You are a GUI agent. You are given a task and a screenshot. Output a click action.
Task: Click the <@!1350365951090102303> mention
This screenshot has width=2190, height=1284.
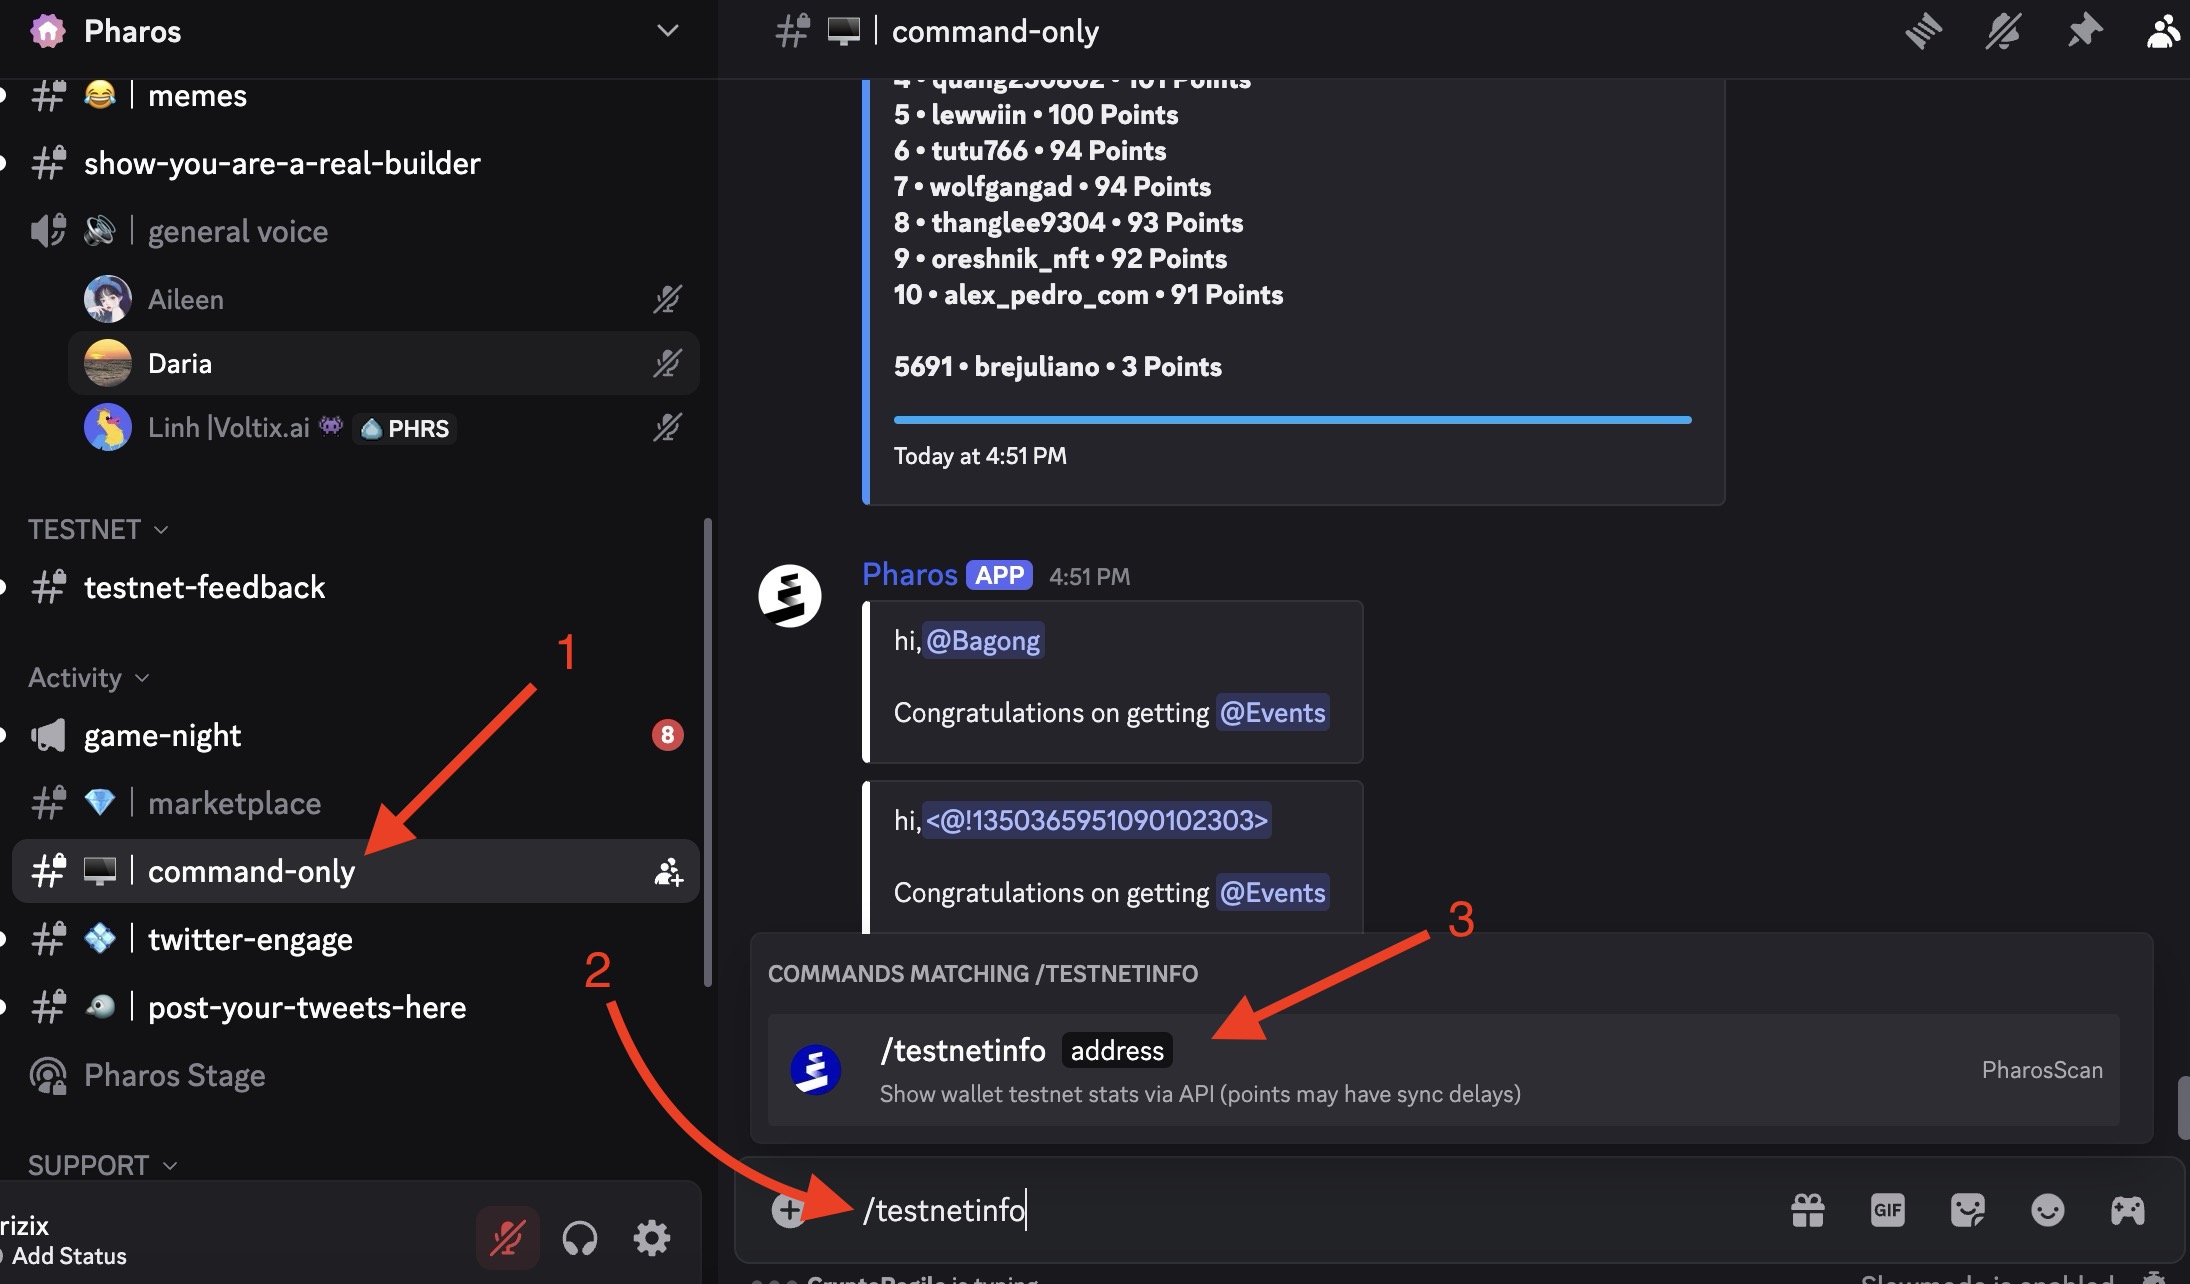pyautogui.click(x=1097, y=820)
